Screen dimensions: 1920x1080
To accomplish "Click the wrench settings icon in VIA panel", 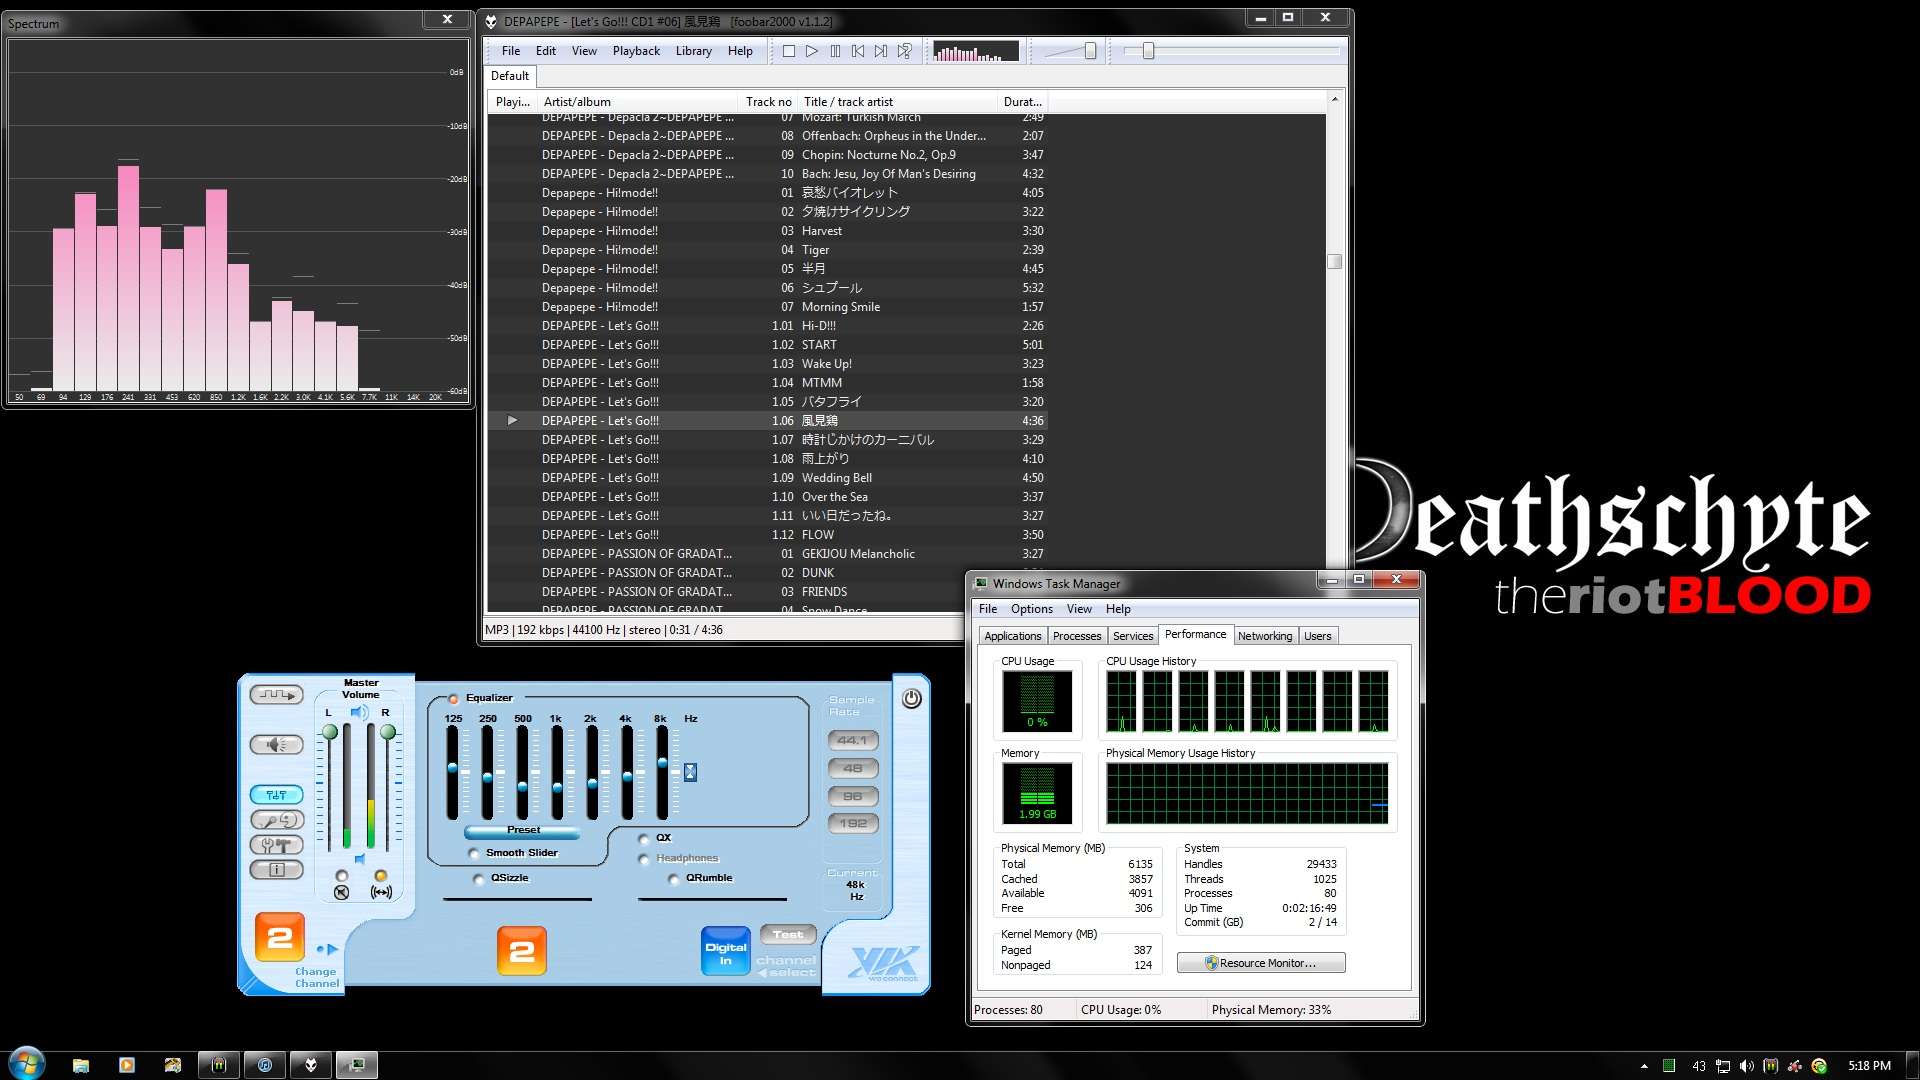I will (277, 844).
